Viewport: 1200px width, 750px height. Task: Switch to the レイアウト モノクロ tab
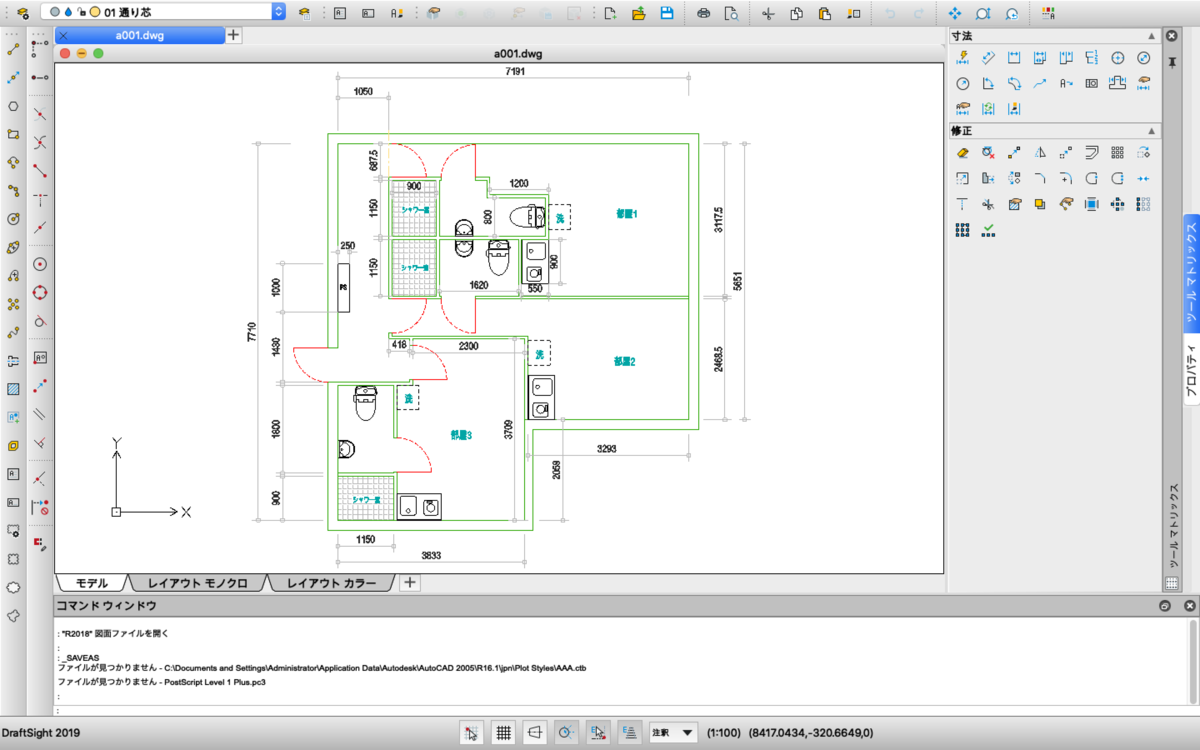pyautogui.click(x=197, y=583)
